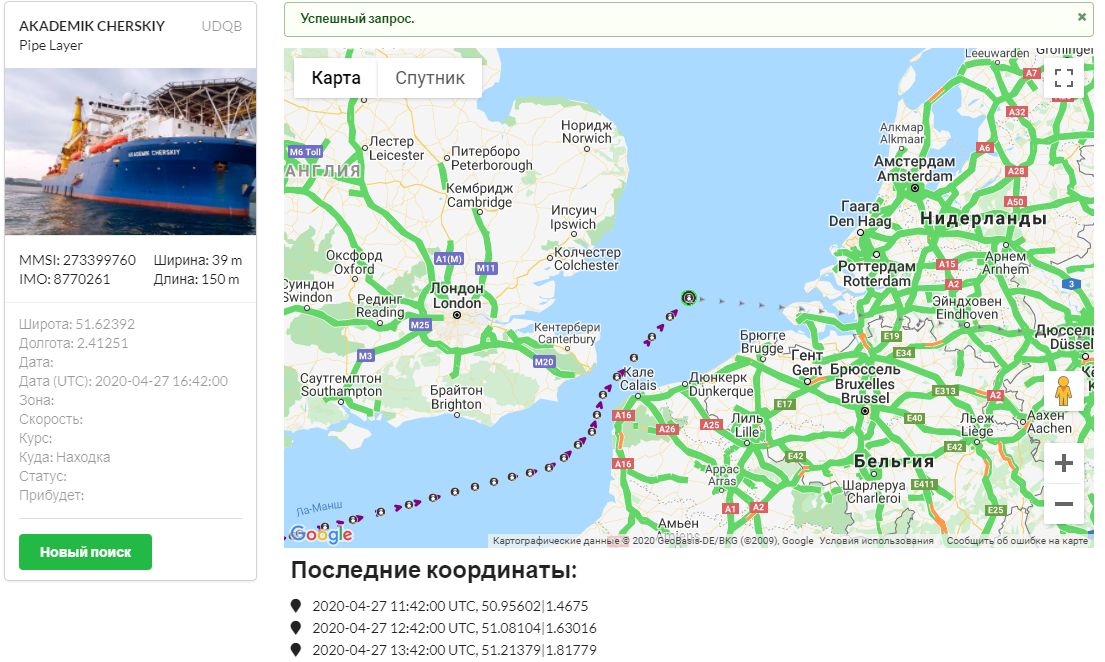
Task: Click Сообщить об ошибке на карте link
Action: point(1016,541)
